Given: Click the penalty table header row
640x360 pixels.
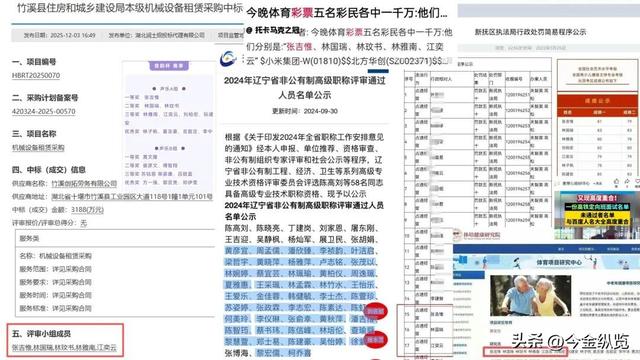Looking at the screenshot, I should [477, 78].
